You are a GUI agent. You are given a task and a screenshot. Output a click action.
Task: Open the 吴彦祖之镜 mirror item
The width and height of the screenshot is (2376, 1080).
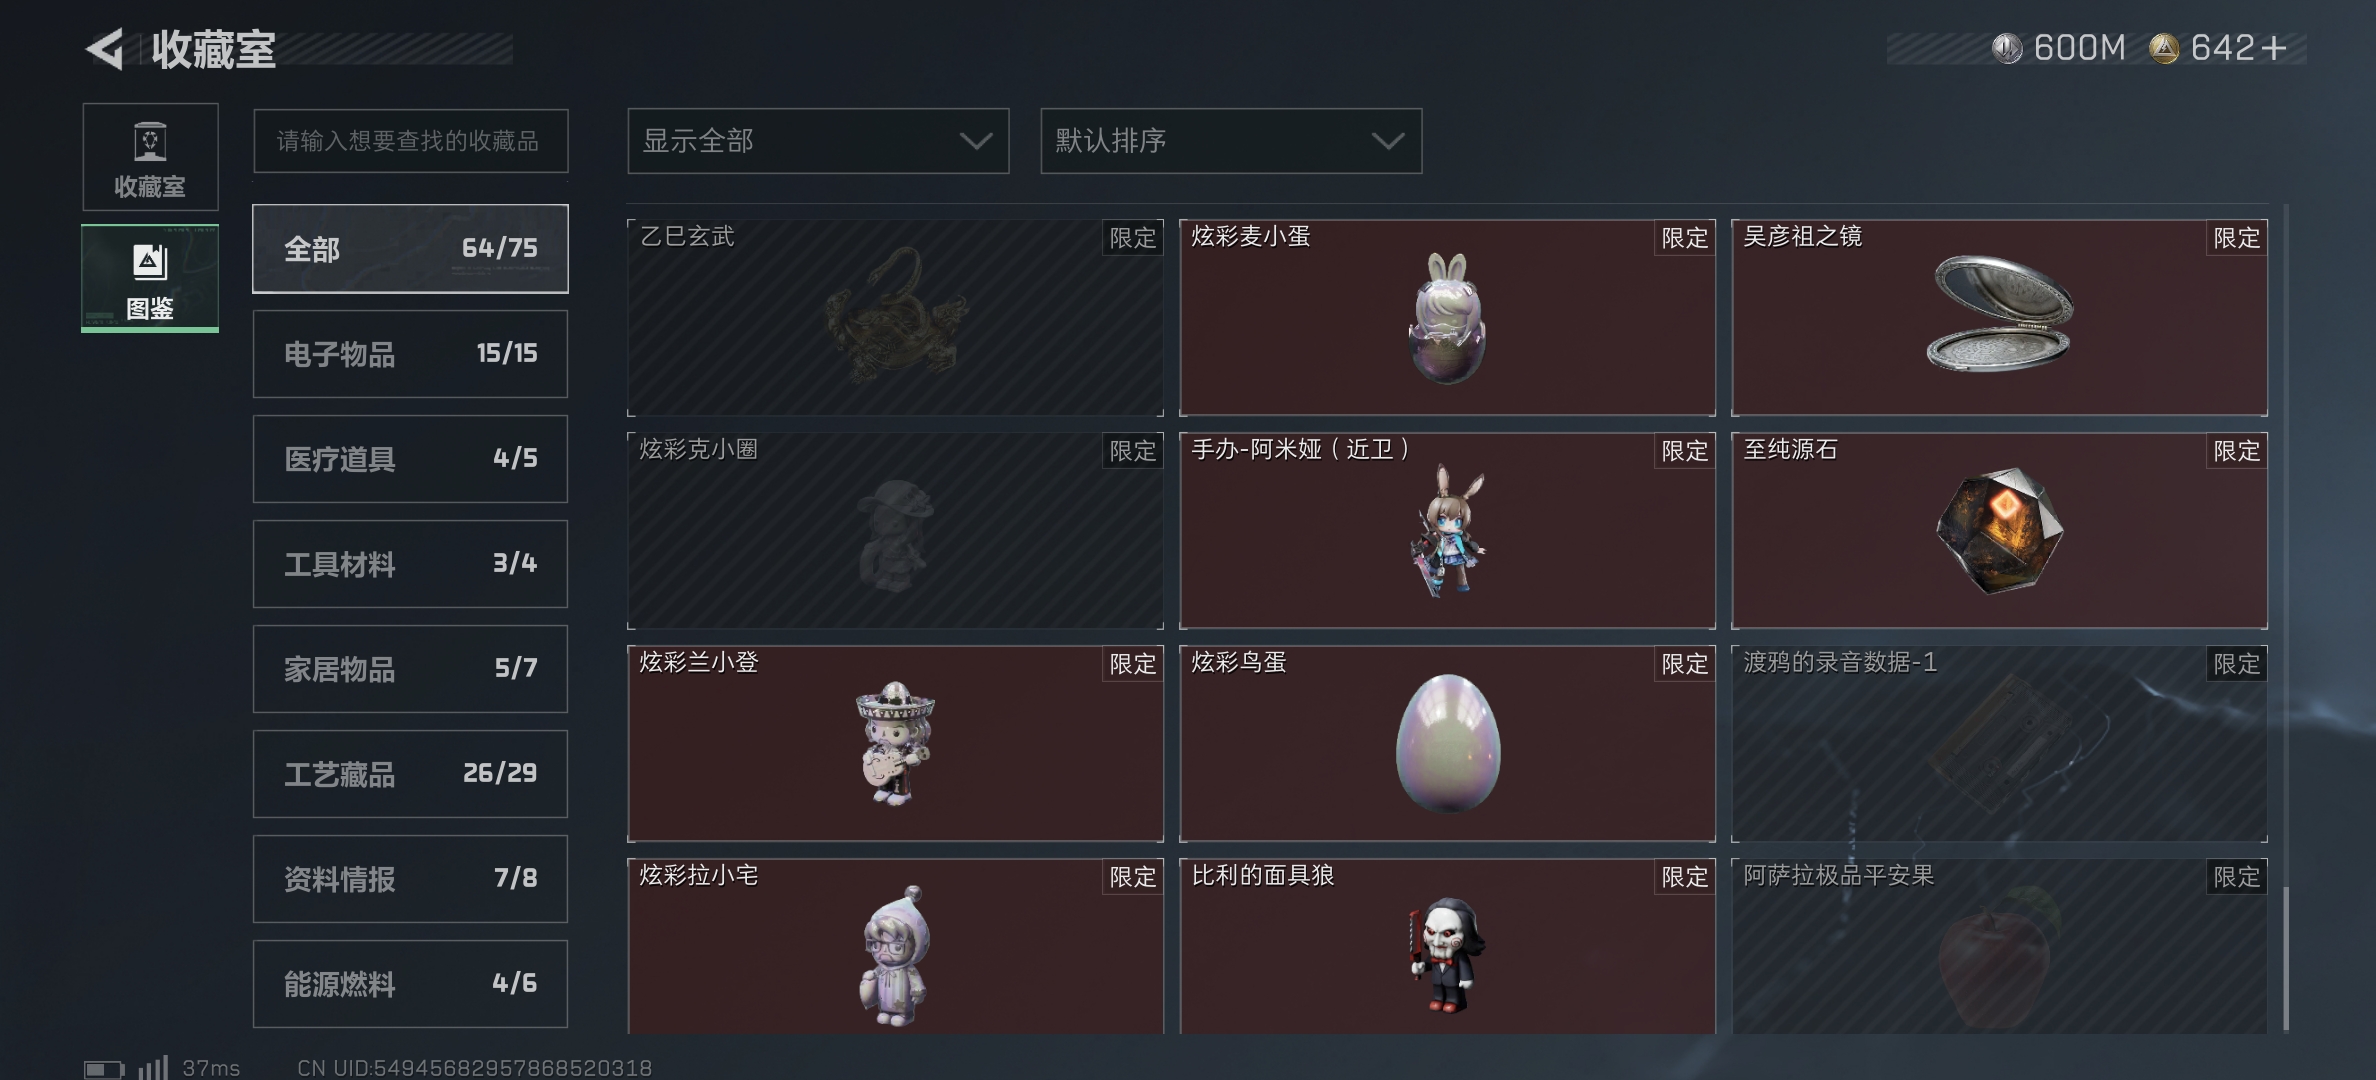coord(1999,317)
